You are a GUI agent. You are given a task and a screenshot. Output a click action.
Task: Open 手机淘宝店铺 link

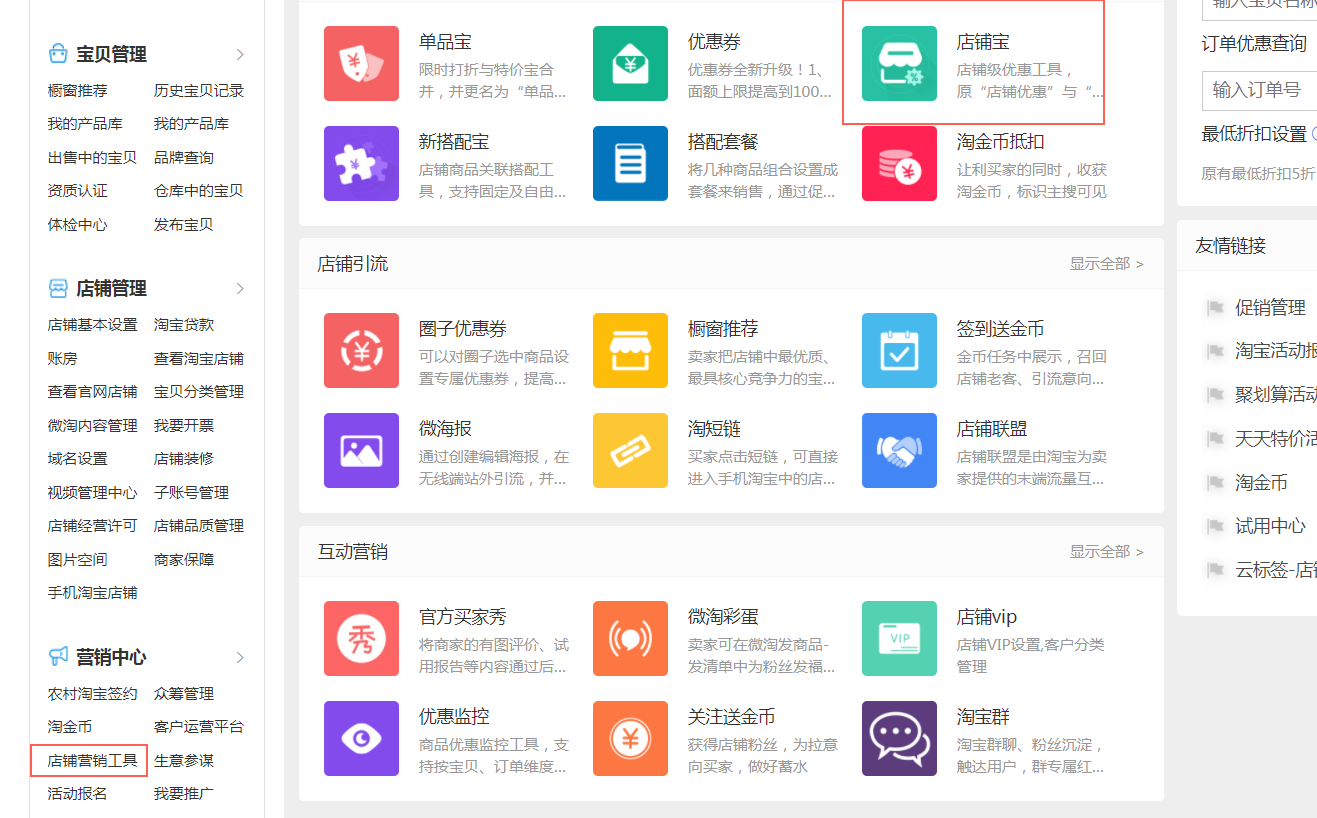coord(93,593)
